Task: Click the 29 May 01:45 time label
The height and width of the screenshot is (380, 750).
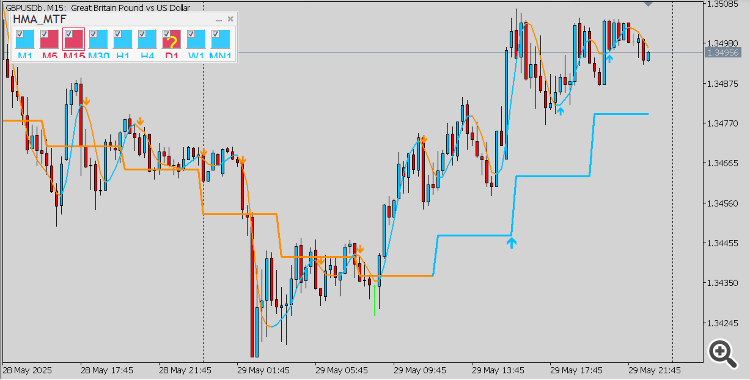Action: [264, 370]
